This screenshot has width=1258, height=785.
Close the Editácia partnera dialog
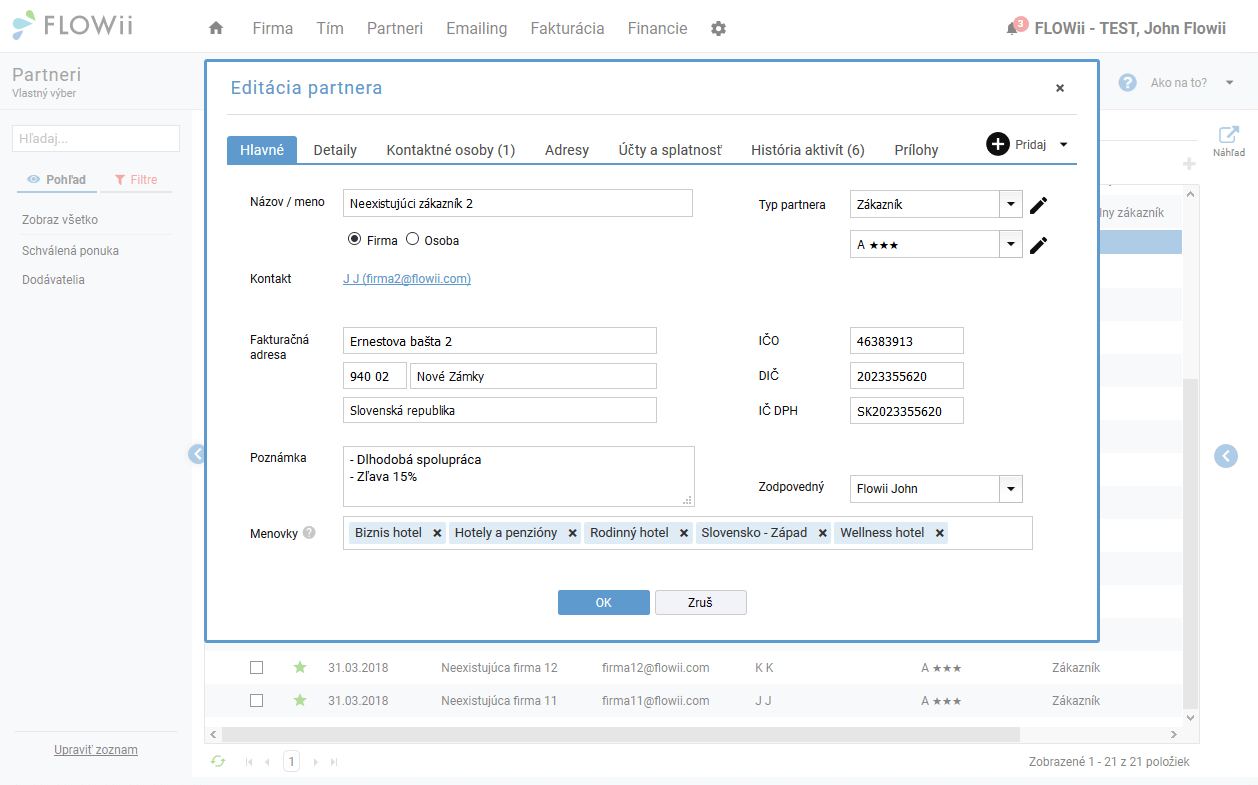1060,88
